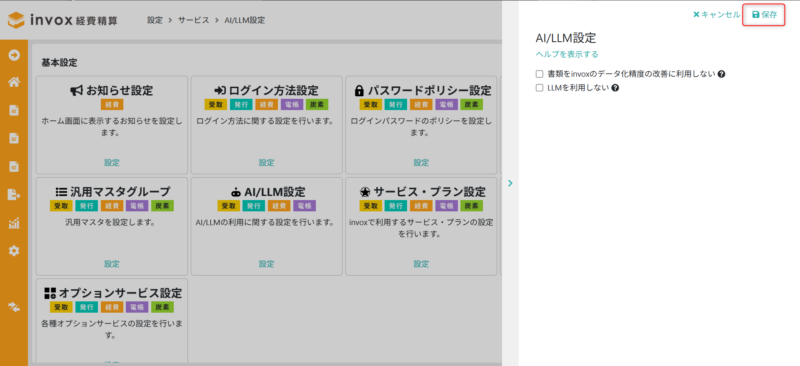Click the 受取 tag under ログイン方法設定
800x366 pixels.
(x=215, y=105)
